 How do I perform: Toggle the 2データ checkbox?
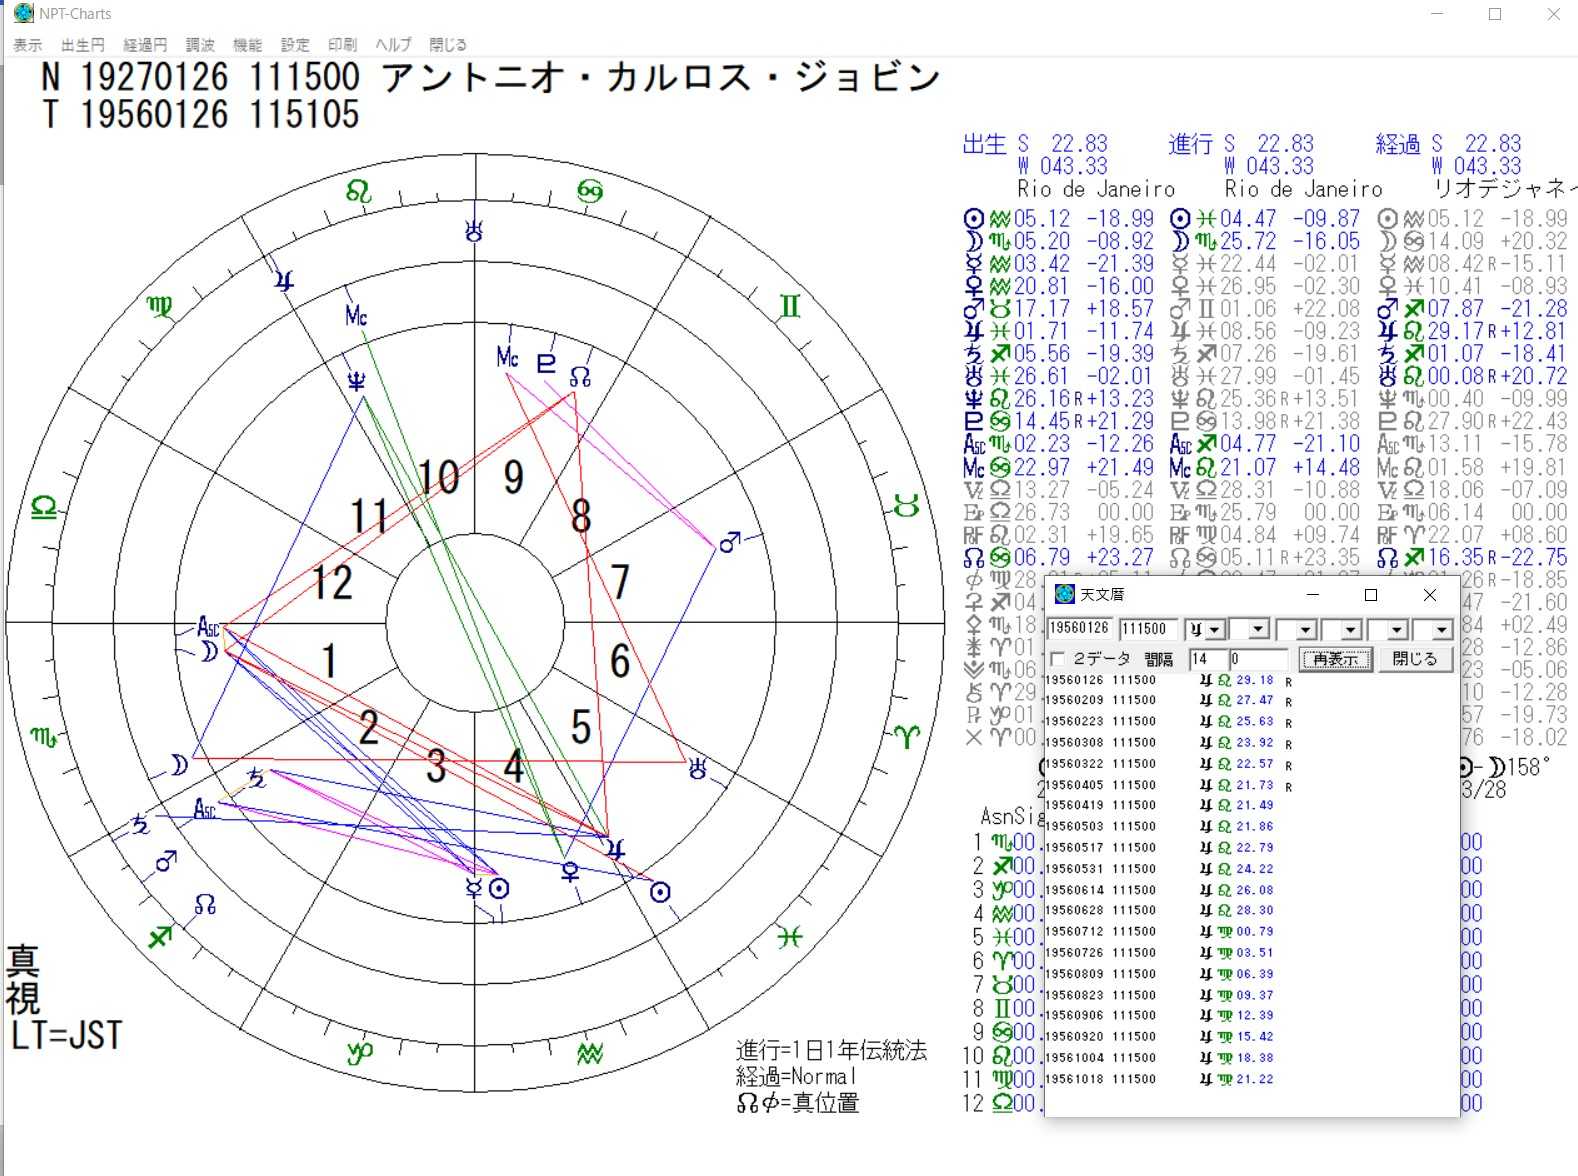(1058, 659)
